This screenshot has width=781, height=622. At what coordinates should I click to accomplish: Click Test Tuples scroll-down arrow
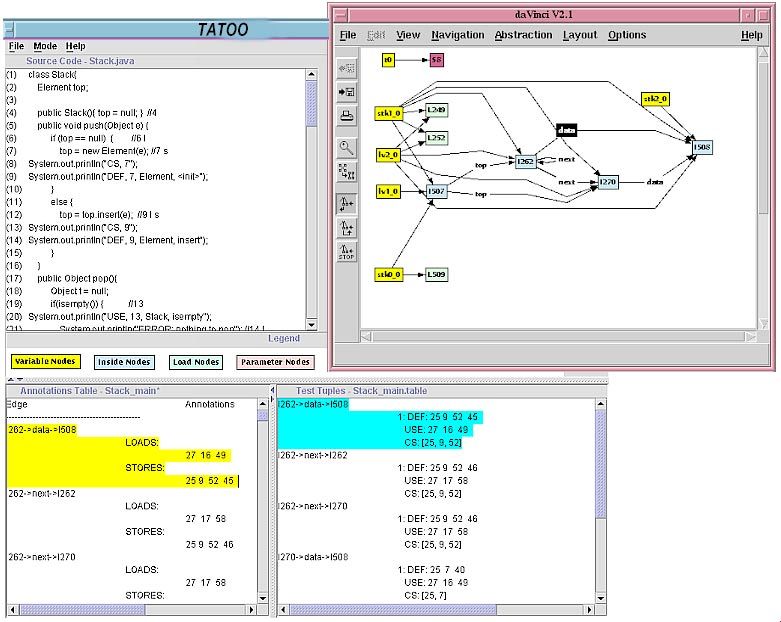pyautogui.click(x=601, y=598)
